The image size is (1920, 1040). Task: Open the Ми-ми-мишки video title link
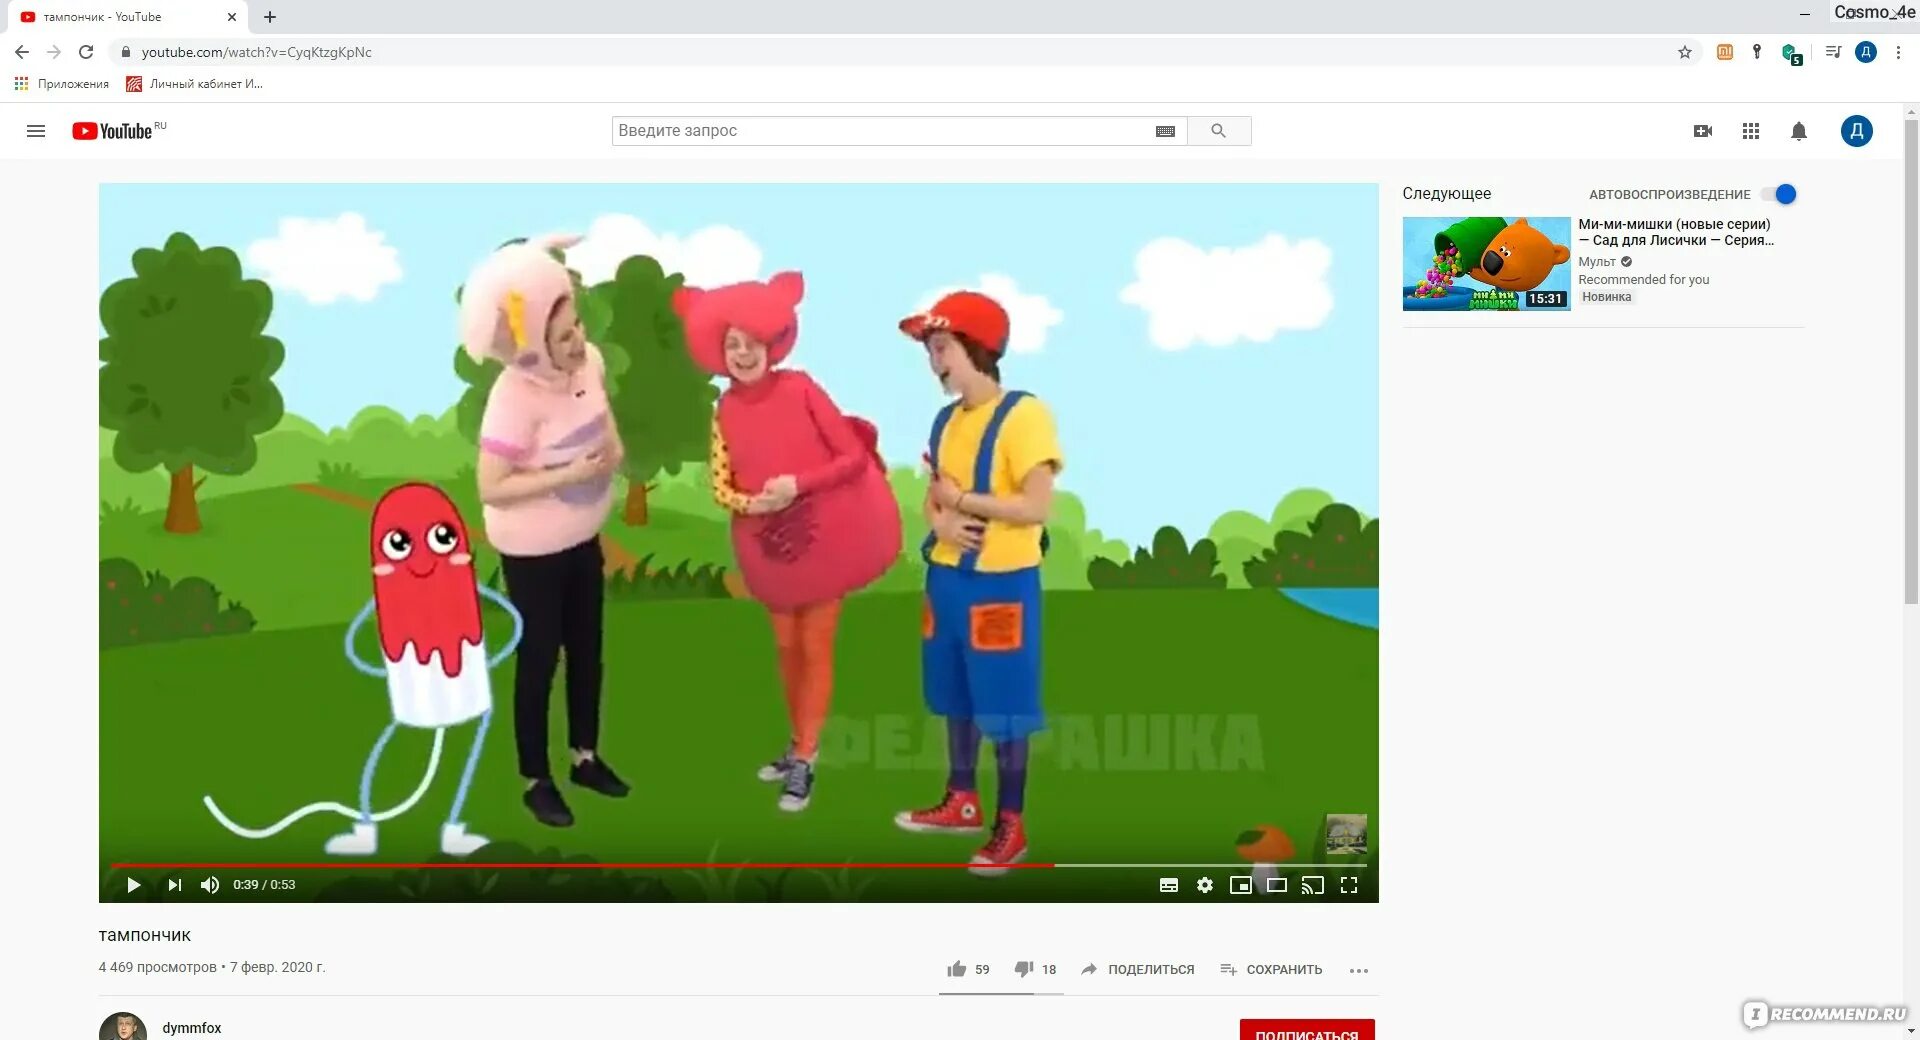1676,232
